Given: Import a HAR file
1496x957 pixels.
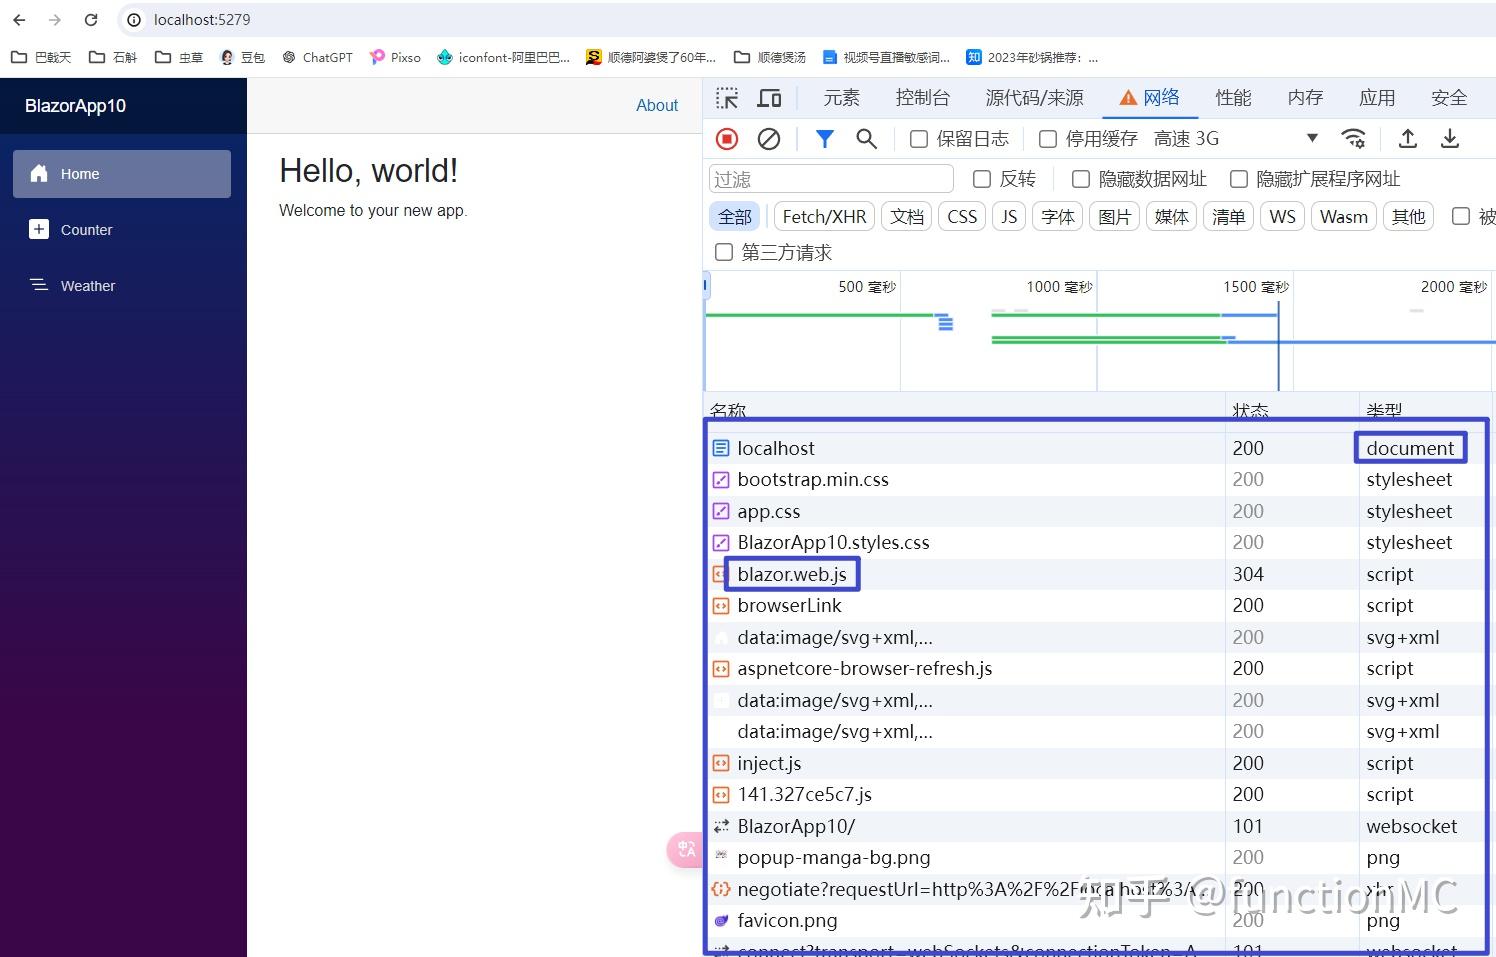Looking at the screenshot, I should pyautogui.click(x=1407, y=138).
